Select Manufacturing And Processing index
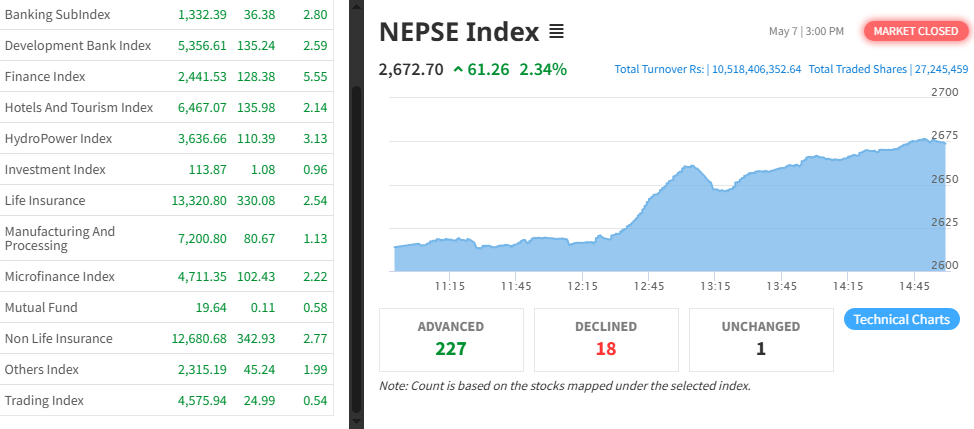Viewport: 974px width, 429px height. 60,238
